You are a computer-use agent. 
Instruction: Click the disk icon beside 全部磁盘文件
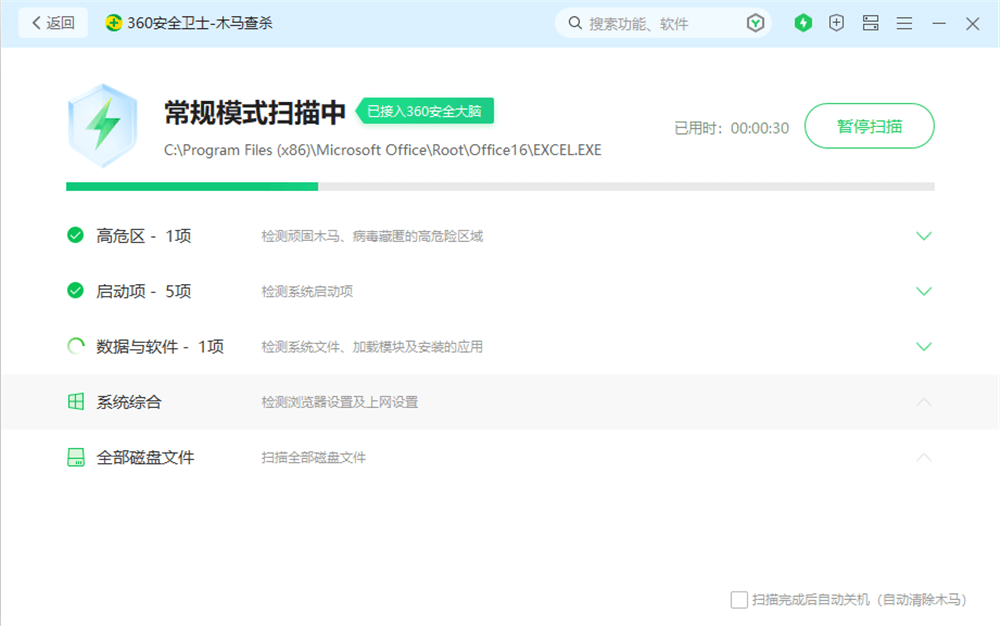pyautogui.click(x=75, y=458)
